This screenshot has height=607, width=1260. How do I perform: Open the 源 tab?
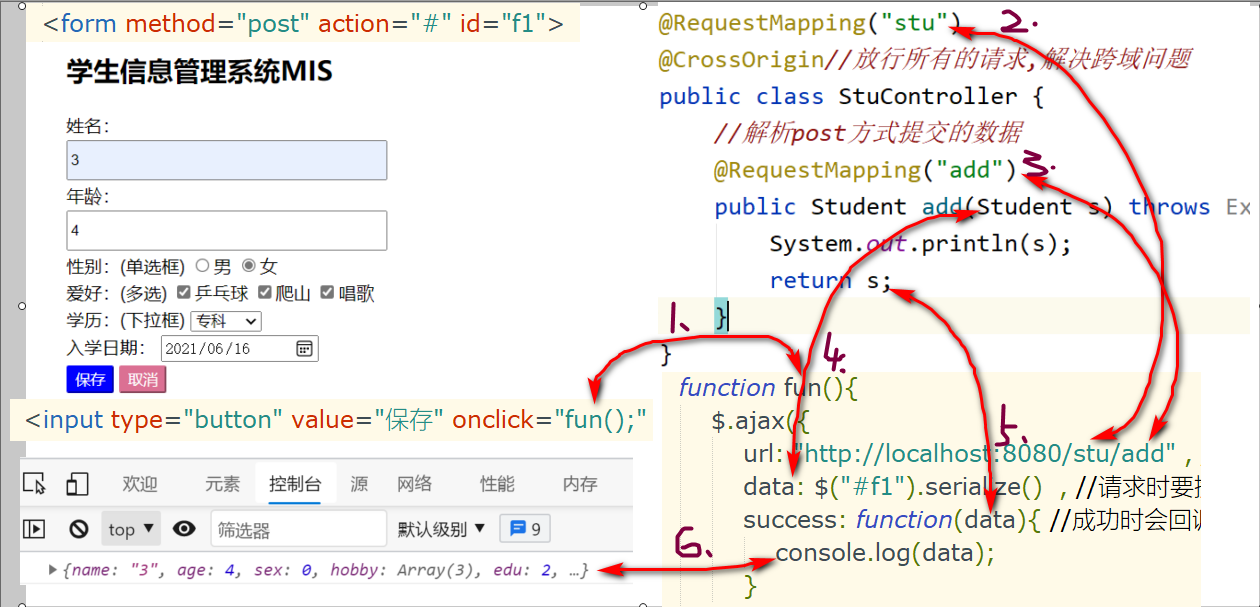tap(359, 484)
